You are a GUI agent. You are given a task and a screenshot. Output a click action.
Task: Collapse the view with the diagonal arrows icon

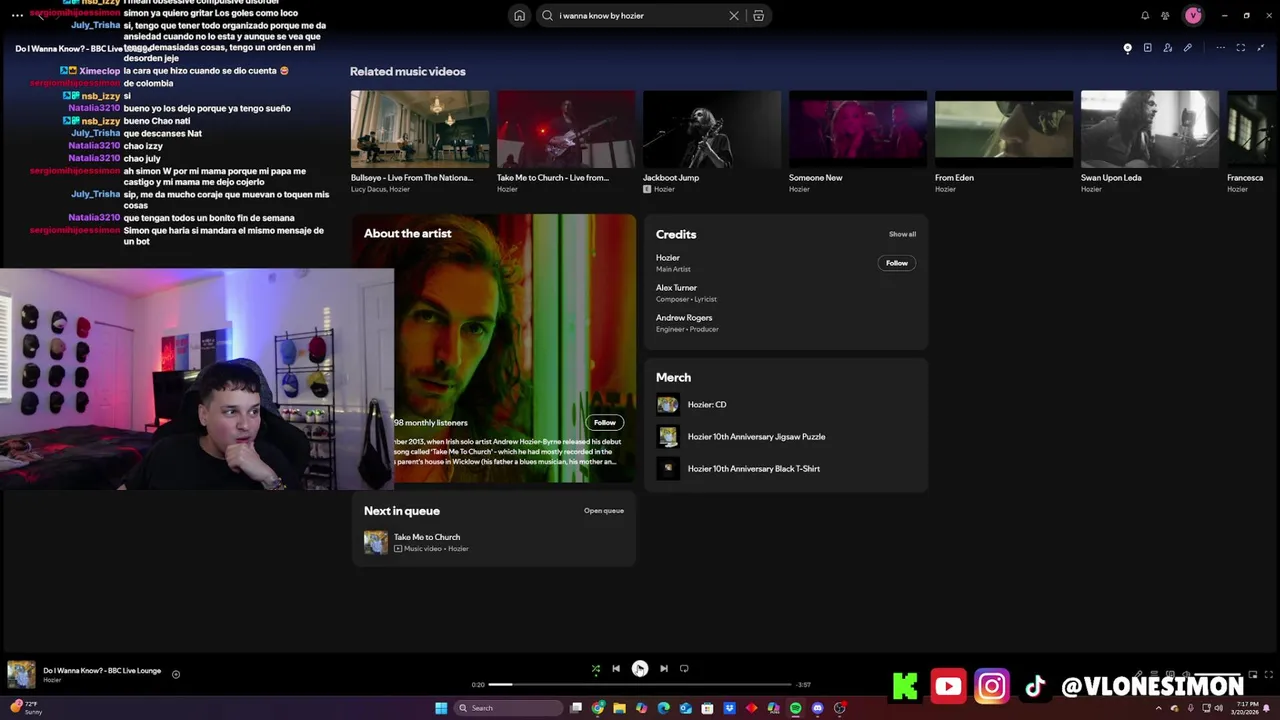(1261, 48)
